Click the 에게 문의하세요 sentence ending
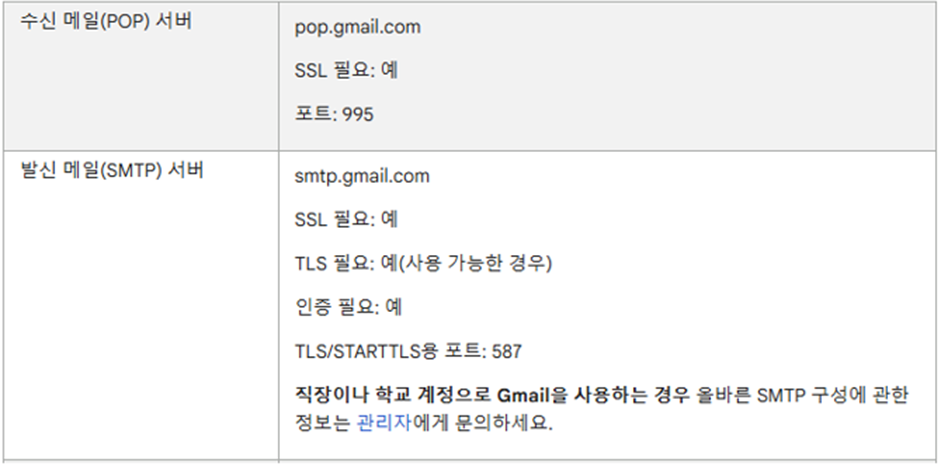 point(481,423)
